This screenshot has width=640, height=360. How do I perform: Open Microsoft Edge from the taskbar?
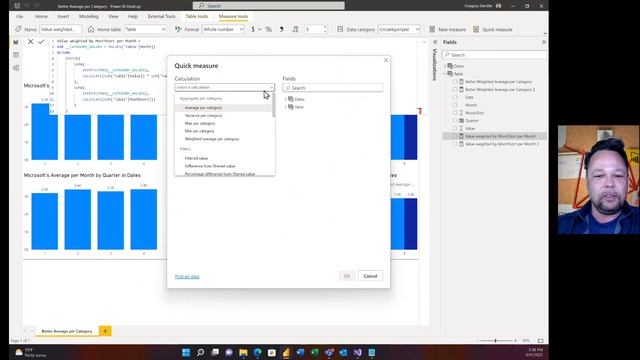[258, 352]
